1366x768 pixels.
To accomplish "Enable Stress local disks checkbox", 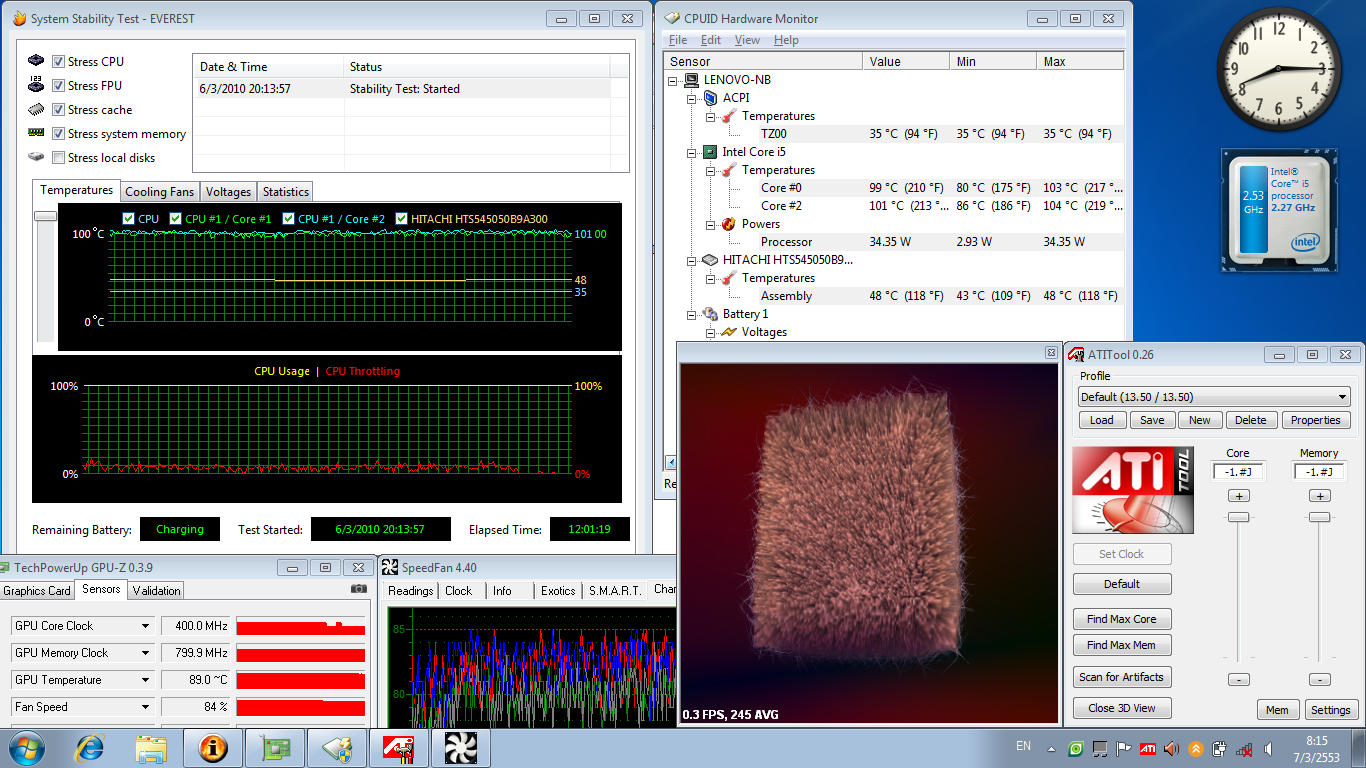I will pos(58,158).
